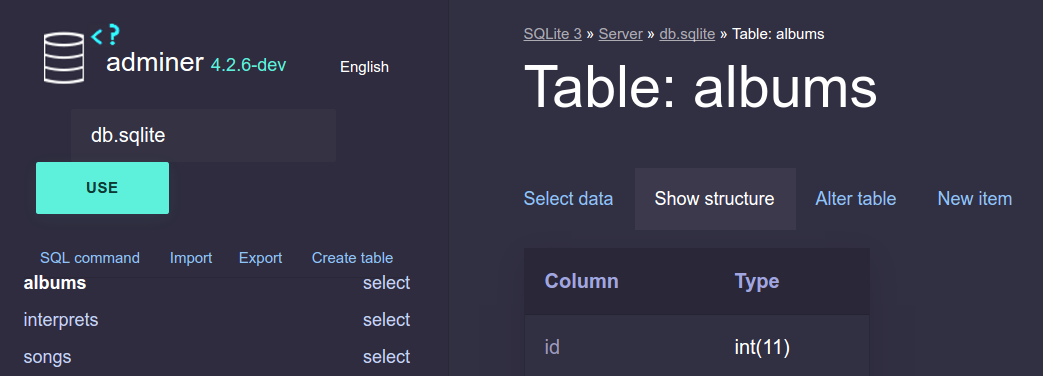Open the Export link

[x=260, y=258]
